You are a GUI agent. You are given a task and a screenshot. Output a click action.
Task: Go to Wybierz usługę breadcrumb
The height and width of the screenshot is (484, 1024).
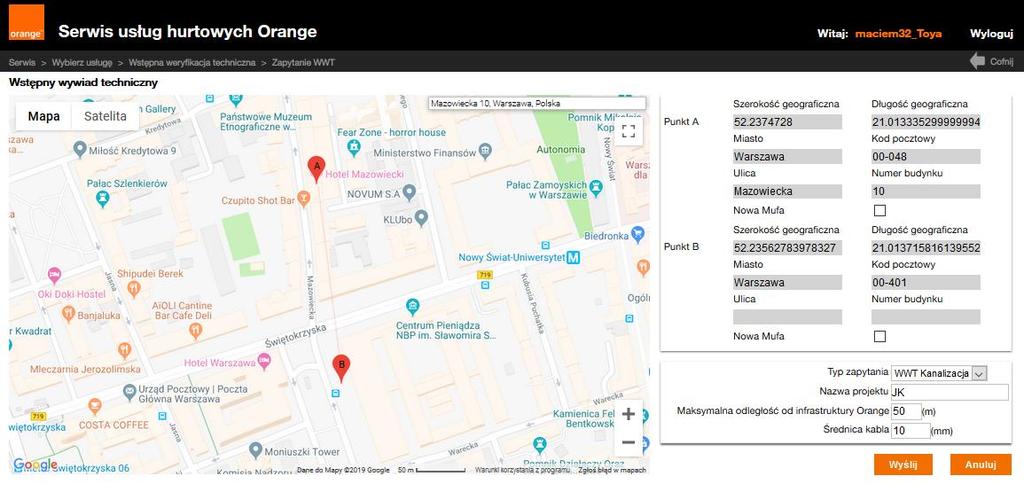click(82, 63)
